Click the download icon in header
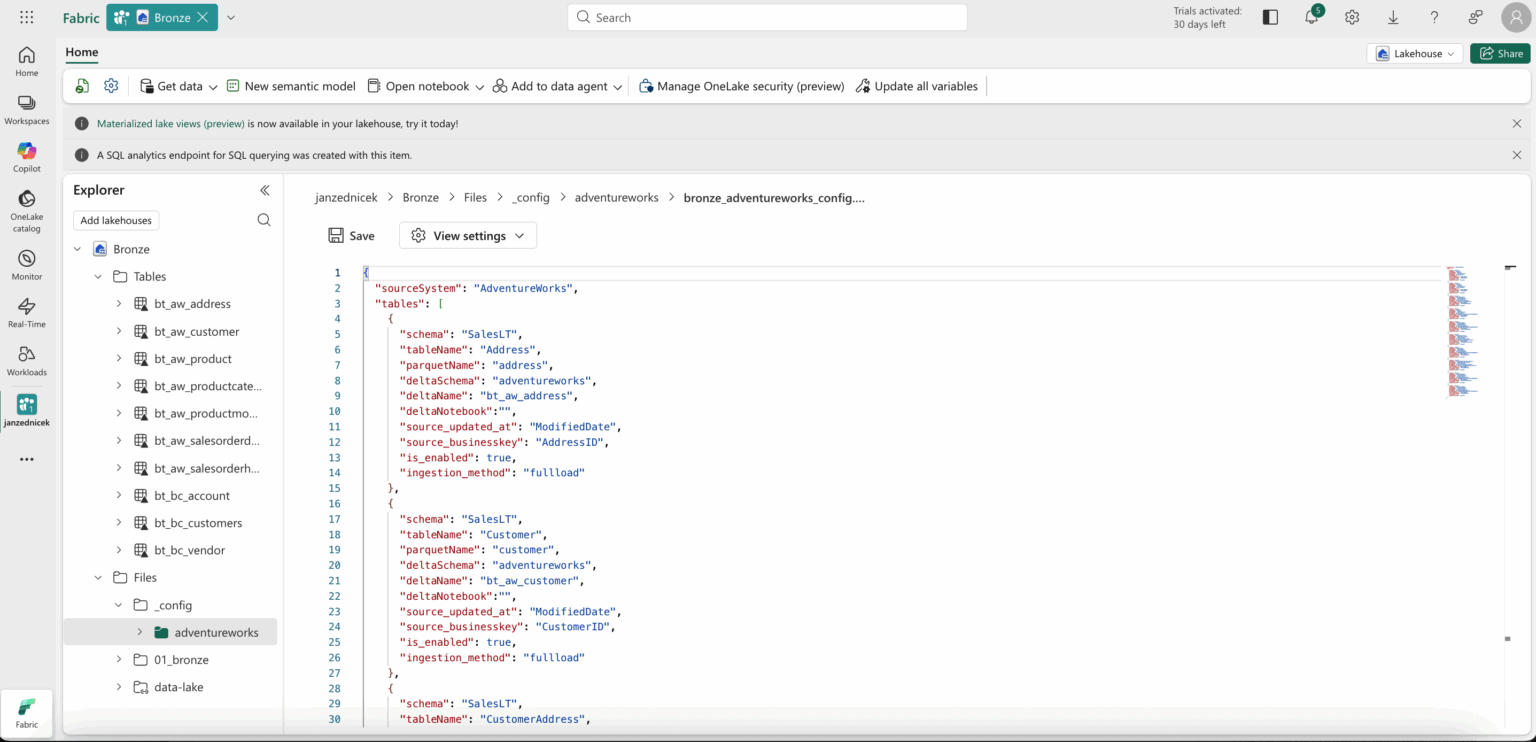Image resolution: width=1536 pixels, height=742 pixels. click(1393, 17)
